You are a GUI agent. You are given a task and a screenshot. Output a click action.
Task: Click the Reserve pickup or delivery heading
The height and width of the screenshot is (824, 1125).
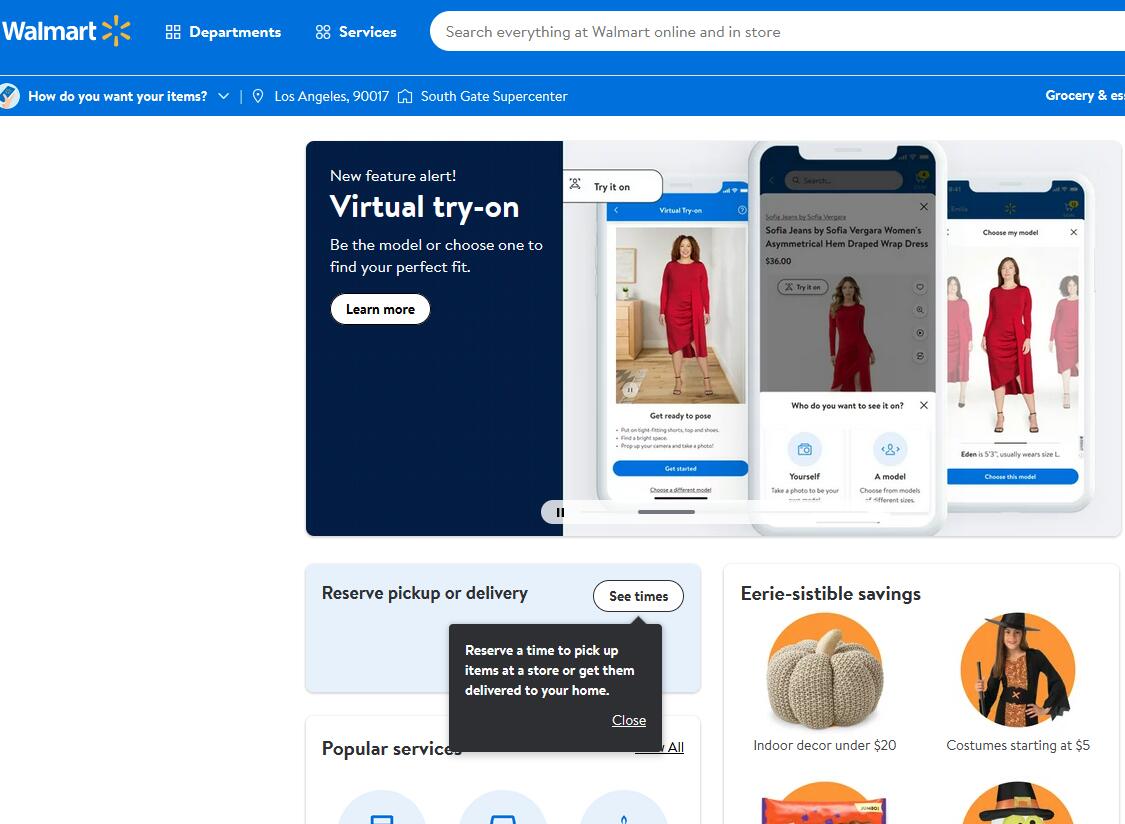point(425,594)
